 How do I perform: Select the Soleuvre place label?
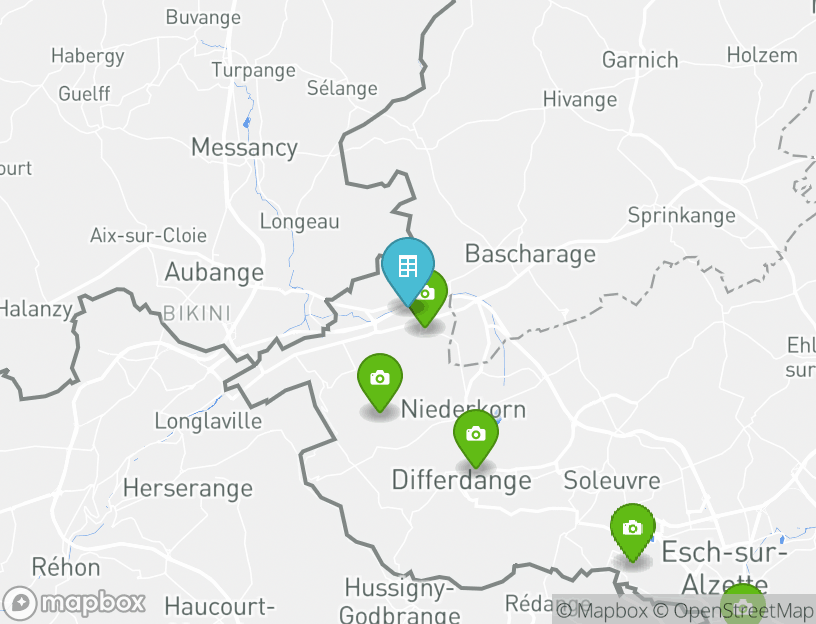[x=612, y=480]
